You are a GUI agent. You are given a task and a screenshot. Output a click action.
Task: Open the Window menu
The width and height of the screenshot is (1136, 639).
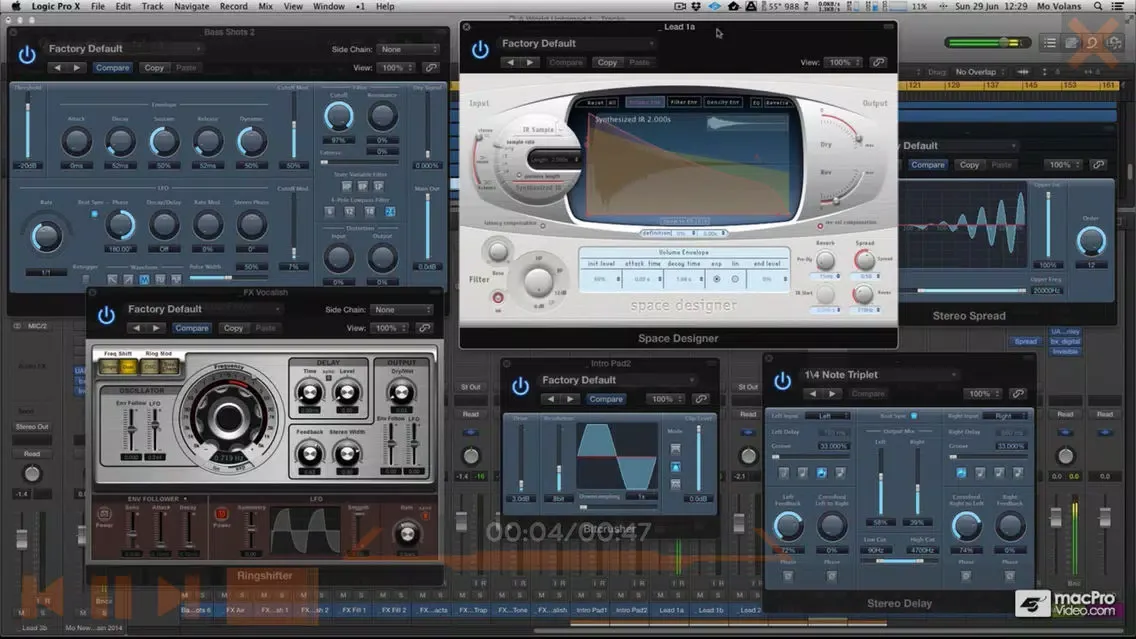point(328,6)
